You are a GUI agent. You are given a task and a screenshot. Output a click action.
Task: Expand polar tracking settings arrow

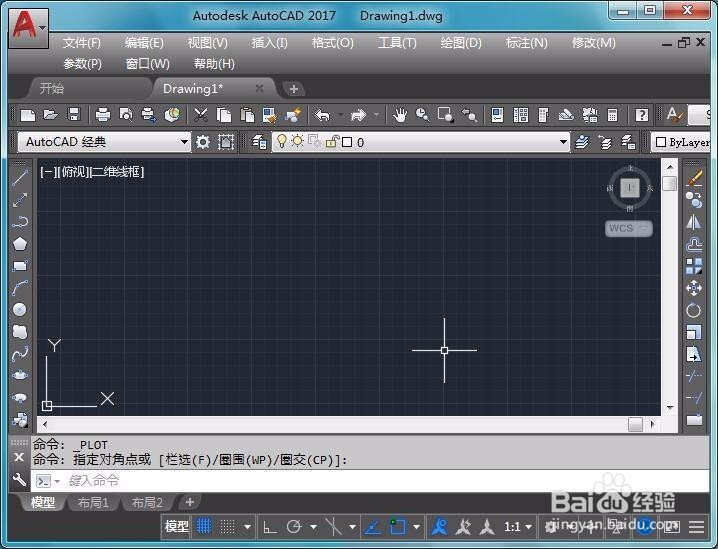(313, 527)
